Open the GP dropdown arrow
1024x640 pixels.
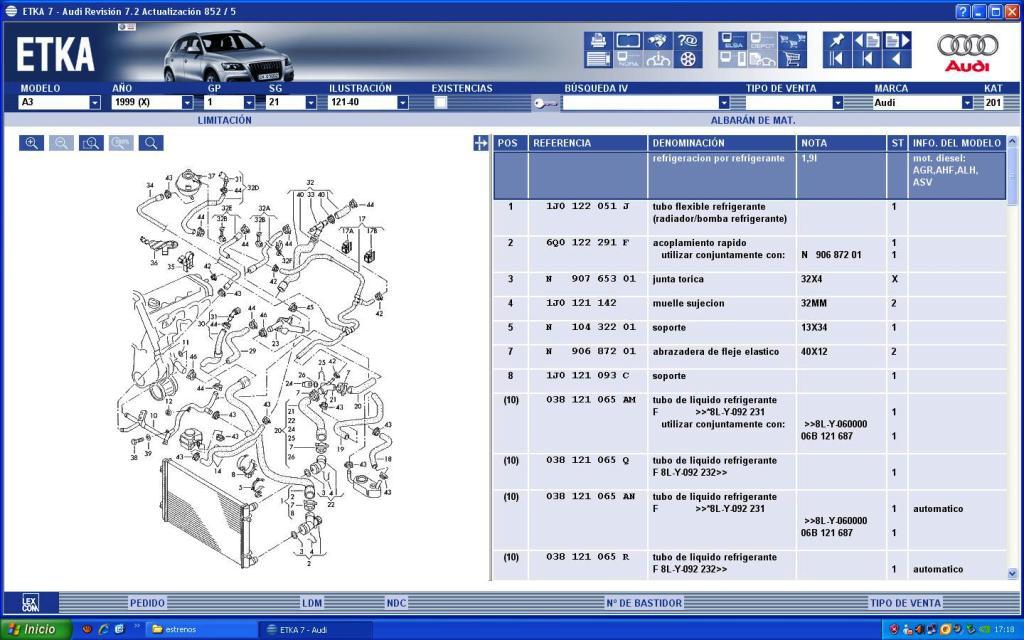click(x=249, y=103)
